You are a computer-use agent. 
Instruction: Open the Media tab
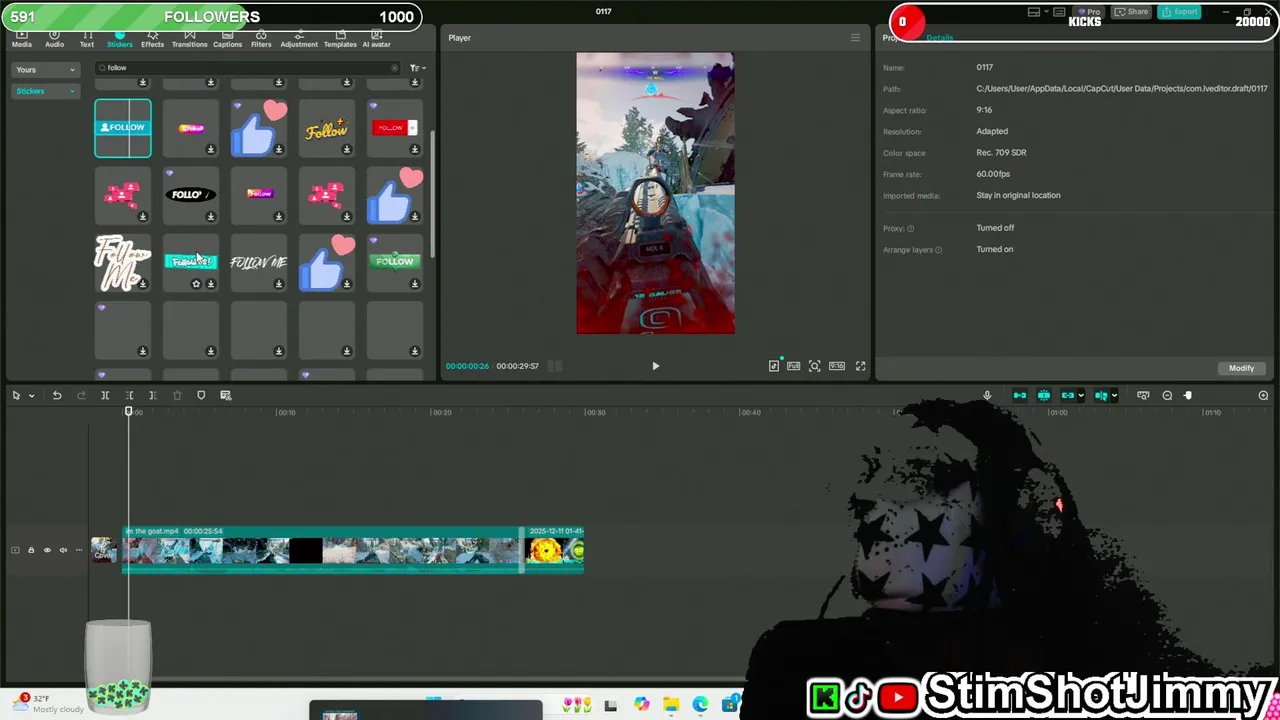coord(21,40)
